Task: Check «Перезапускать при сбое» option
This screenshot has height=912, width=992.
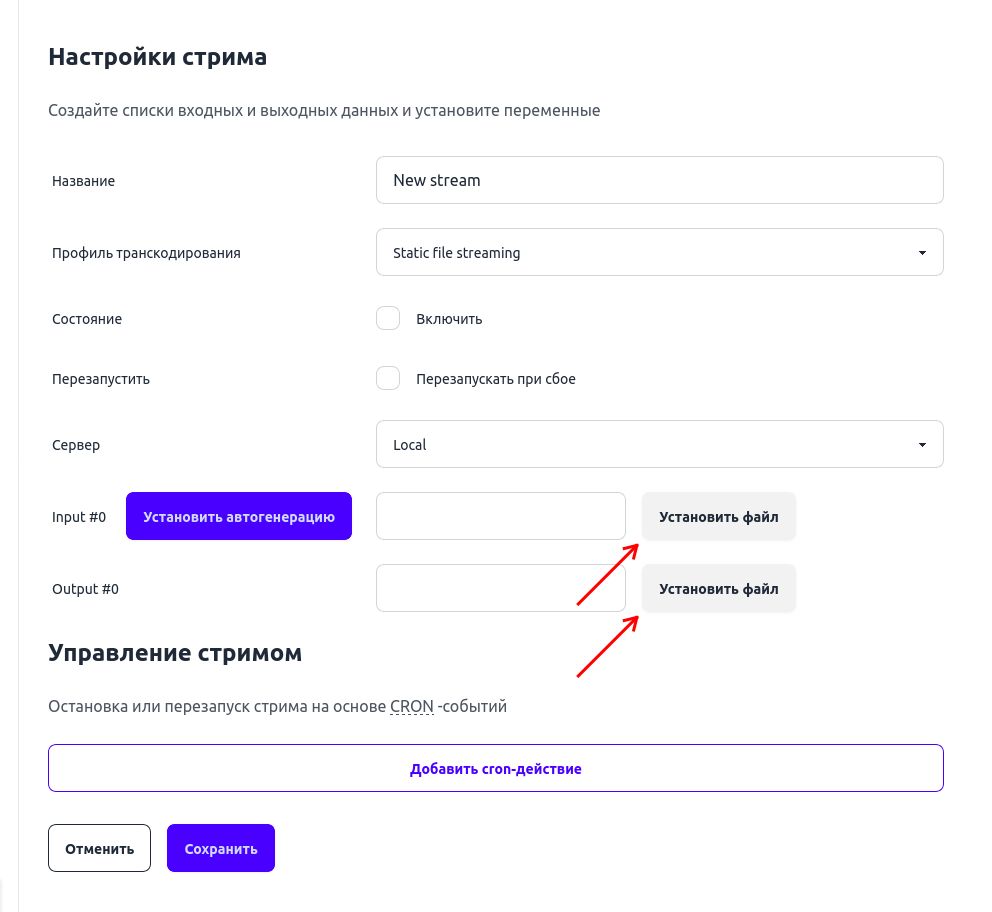Action: coord(388,378)
